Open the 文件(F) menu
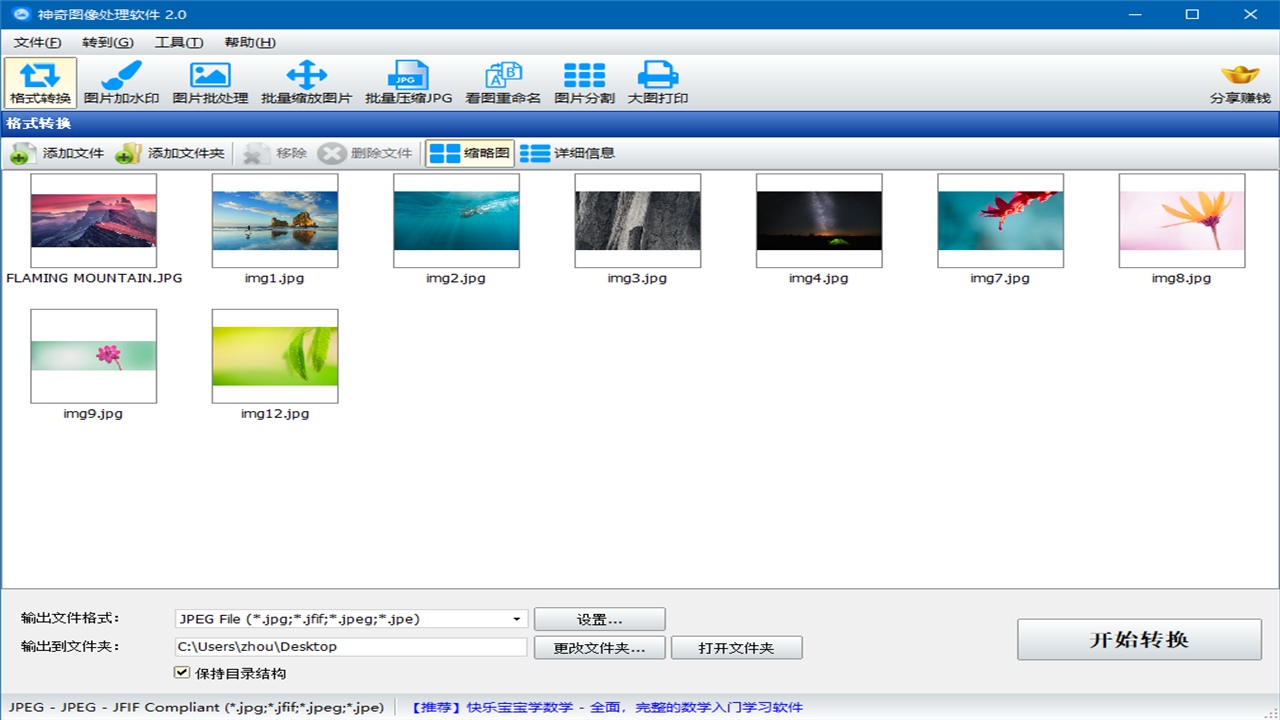This screenshot has width=1280, height=720. 37,42
